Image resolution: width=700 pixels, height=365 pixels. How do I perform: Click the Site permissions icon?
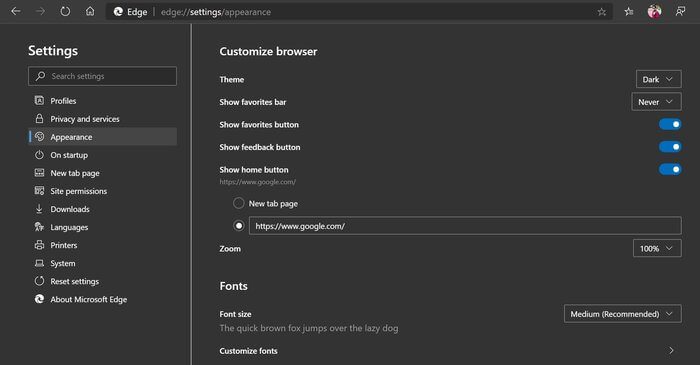[x=39, y=191]
